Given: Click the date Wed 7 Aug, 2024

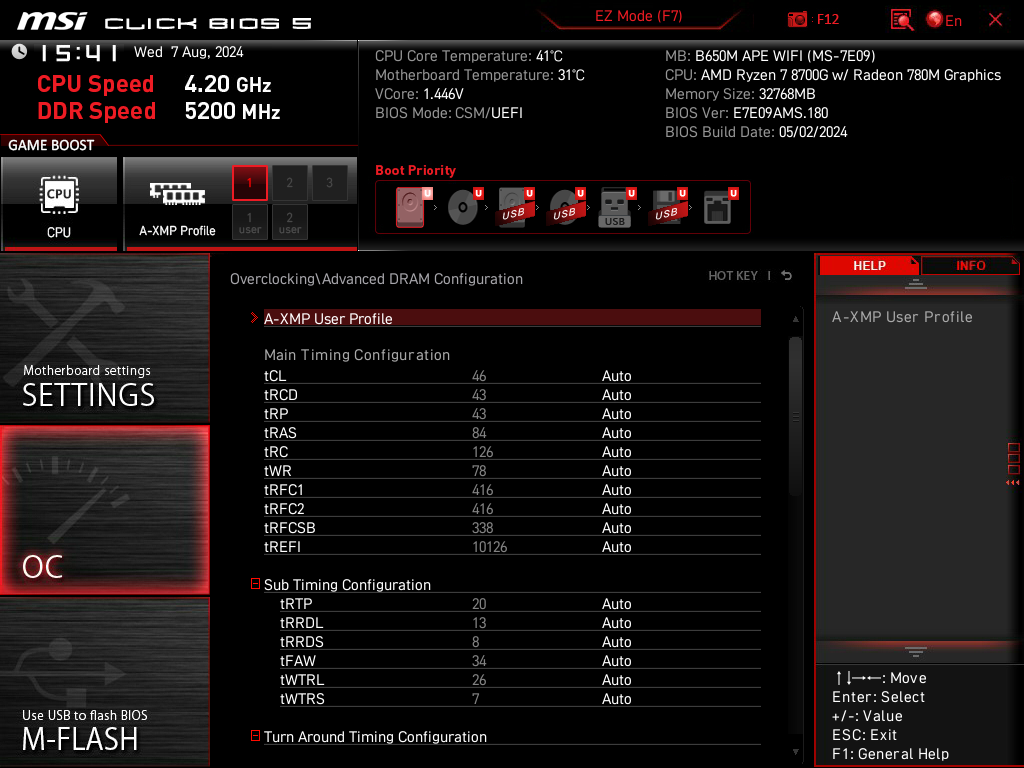Looking at the screenshot, I should tap(189, 52).
